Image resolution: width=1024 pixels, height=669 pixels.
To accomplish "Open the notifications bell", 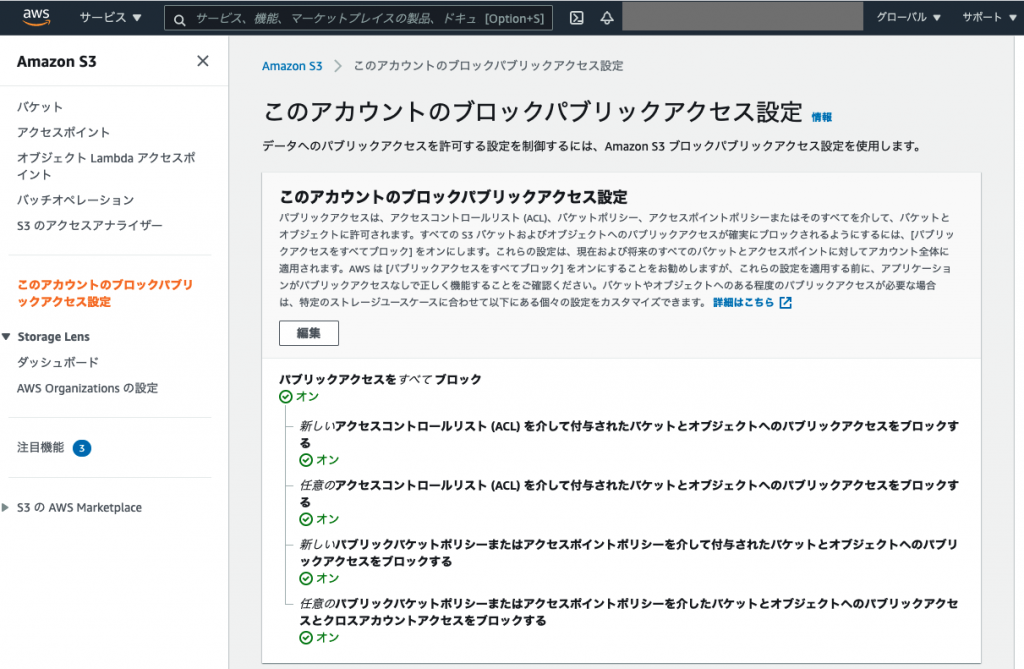I will tap(606, 16).
